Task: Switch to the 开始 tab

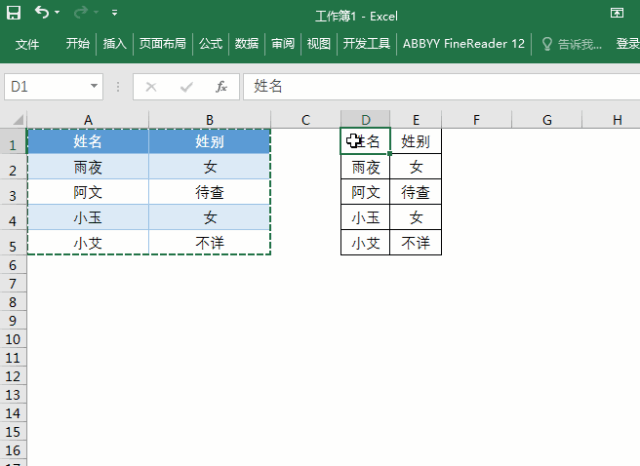Action: coord(78,43)
